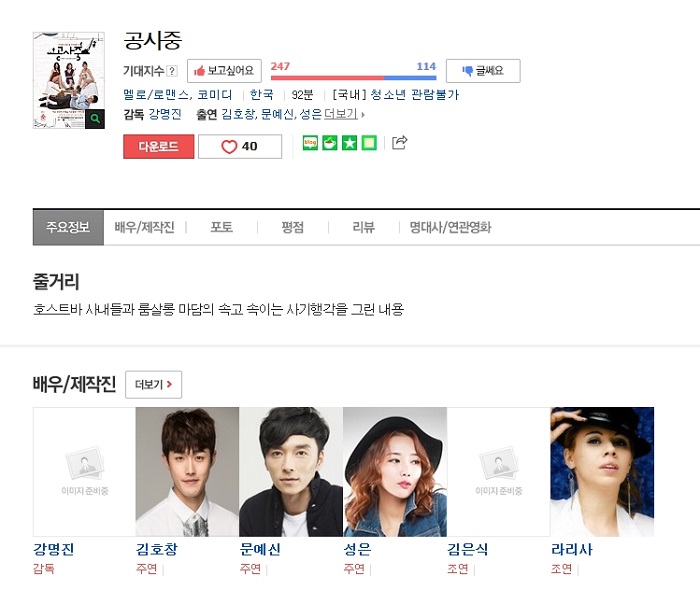Click the expectation ratio red-blue bar
Viewport: 700px width, 604px height.
[353, 78]
